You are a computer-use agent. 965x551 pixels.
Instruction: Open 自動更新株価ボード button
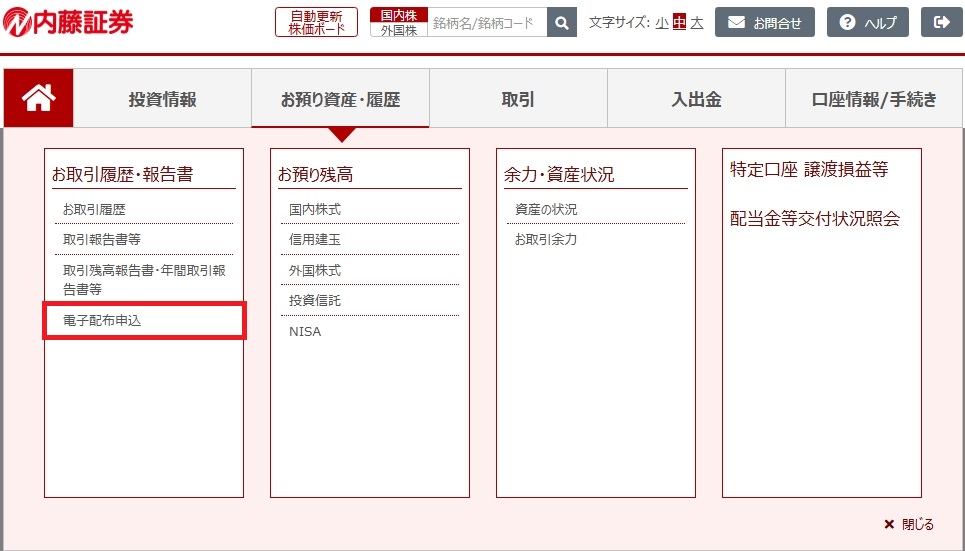click(x=316, y=22)
